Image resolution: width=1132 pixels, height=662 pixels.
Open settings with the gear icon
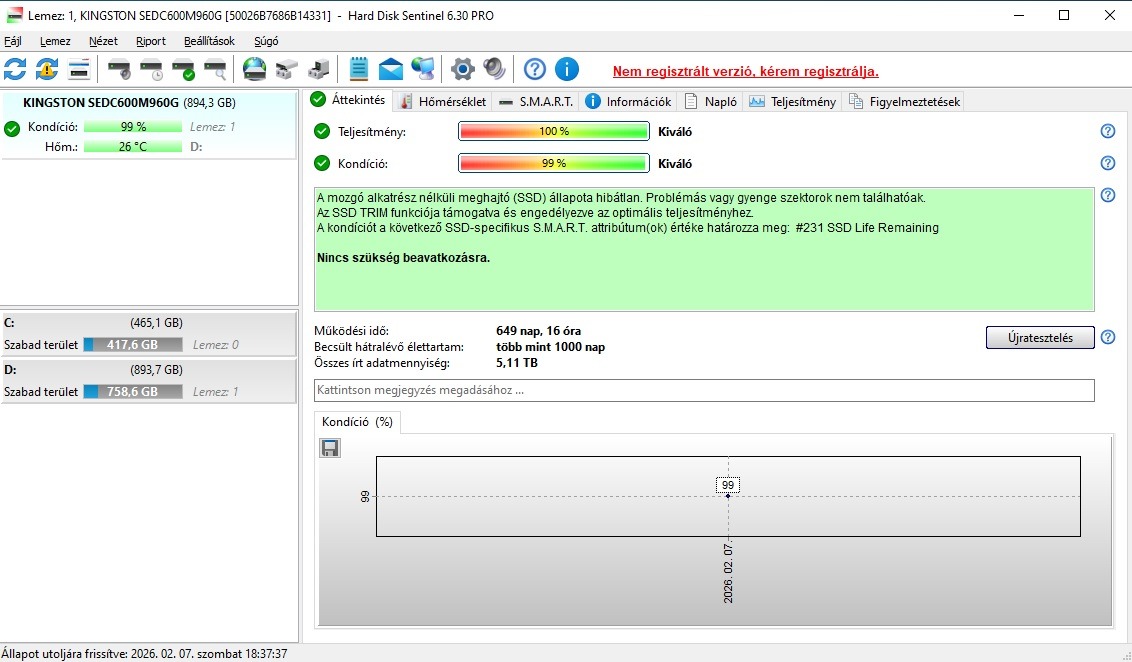(x=463, y=69)
